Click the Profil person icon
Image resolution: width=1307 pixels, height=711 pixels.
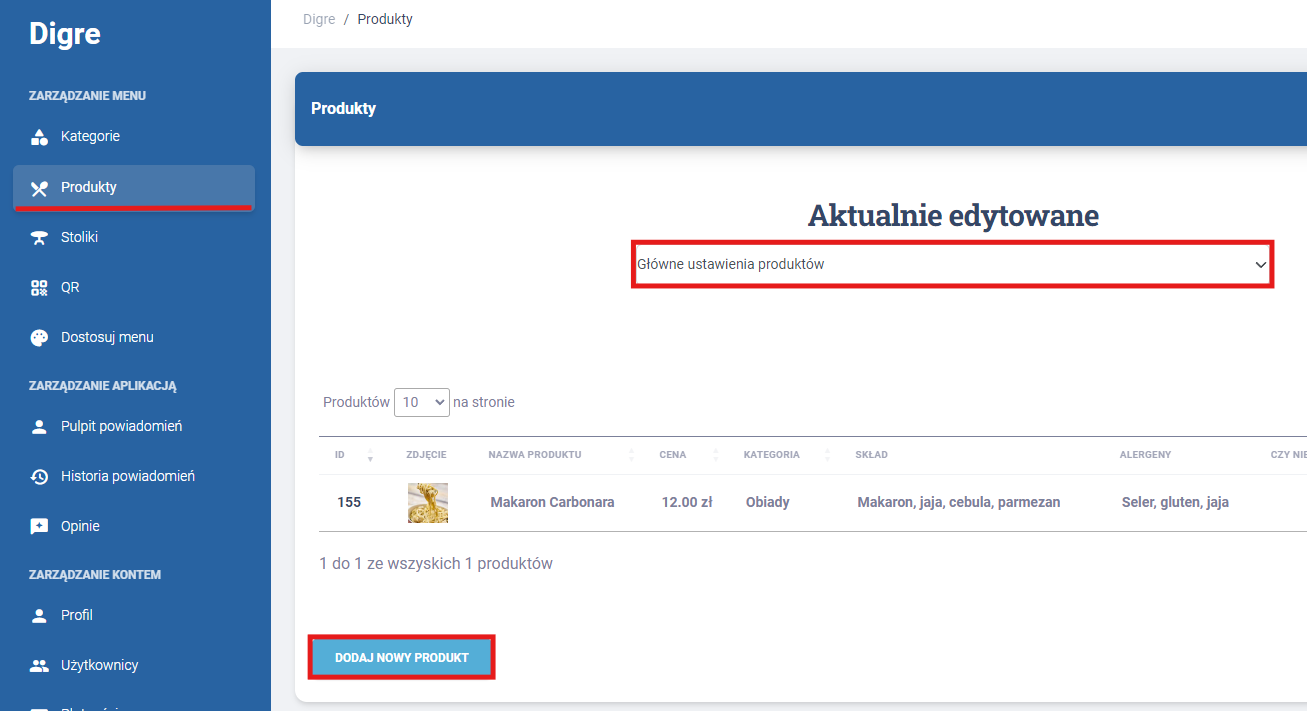coord(39,614)
